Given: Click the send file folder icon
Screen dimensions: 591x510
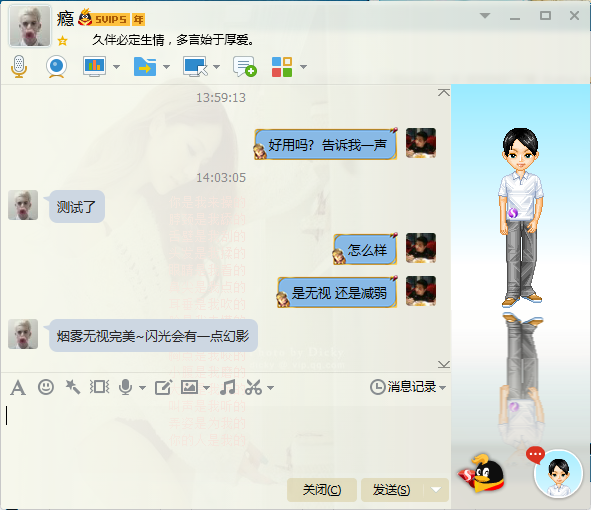Looking at the screenshot, I should click(145, 67).
